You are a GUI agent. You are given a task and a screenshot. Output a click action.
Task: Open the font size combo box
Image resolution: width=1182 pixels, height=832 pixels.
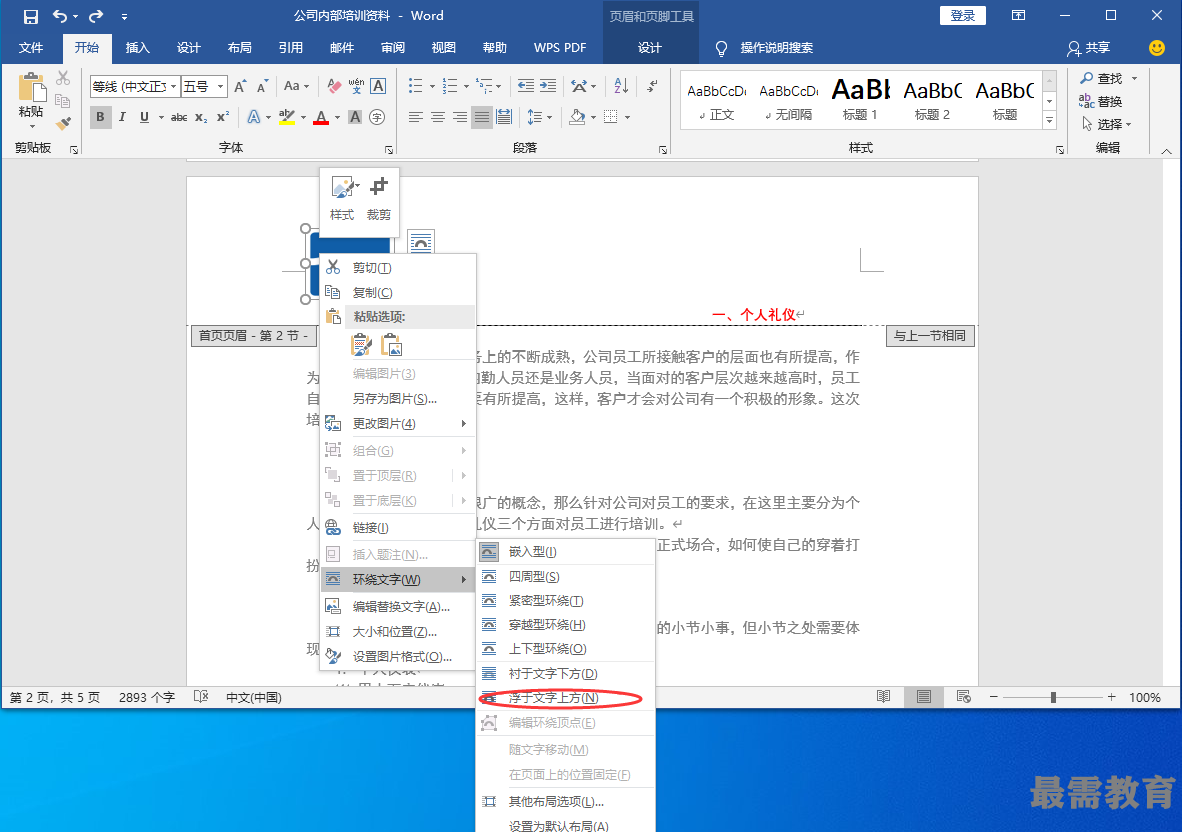(204, 87)
